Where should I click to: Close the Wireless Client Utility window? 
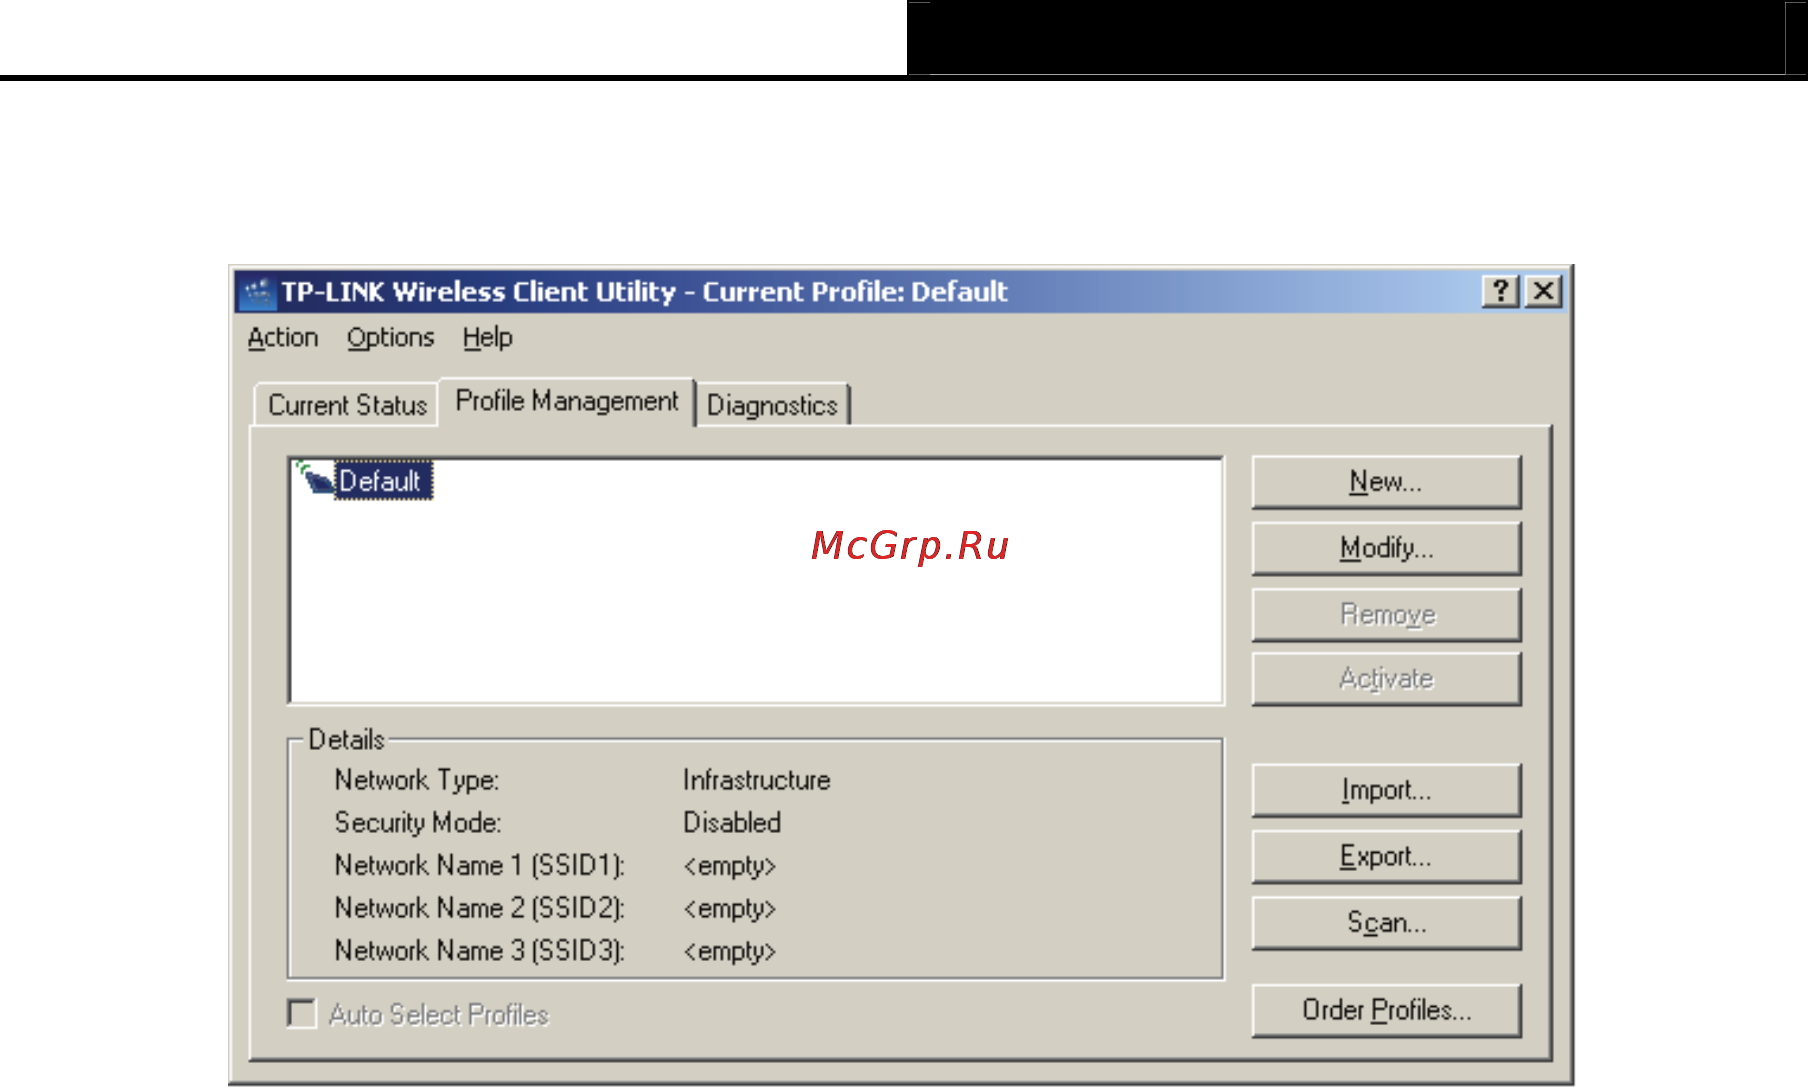click(x=1544, y=291)
